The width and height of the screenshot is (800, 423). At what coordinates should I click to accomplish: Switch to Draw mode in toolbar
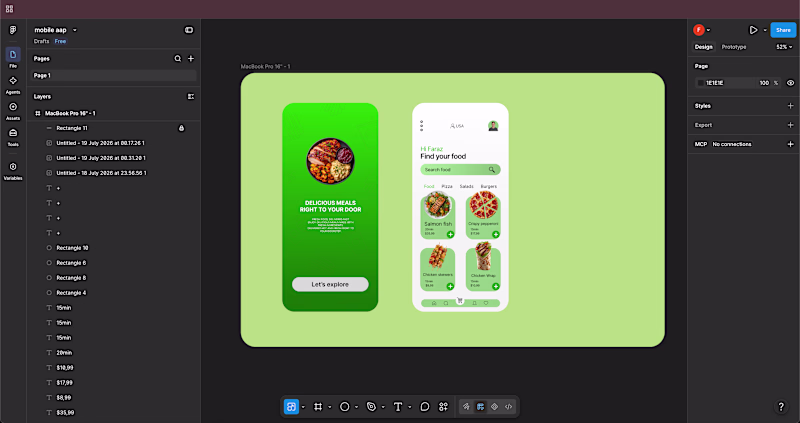click(x=466, y=407)
